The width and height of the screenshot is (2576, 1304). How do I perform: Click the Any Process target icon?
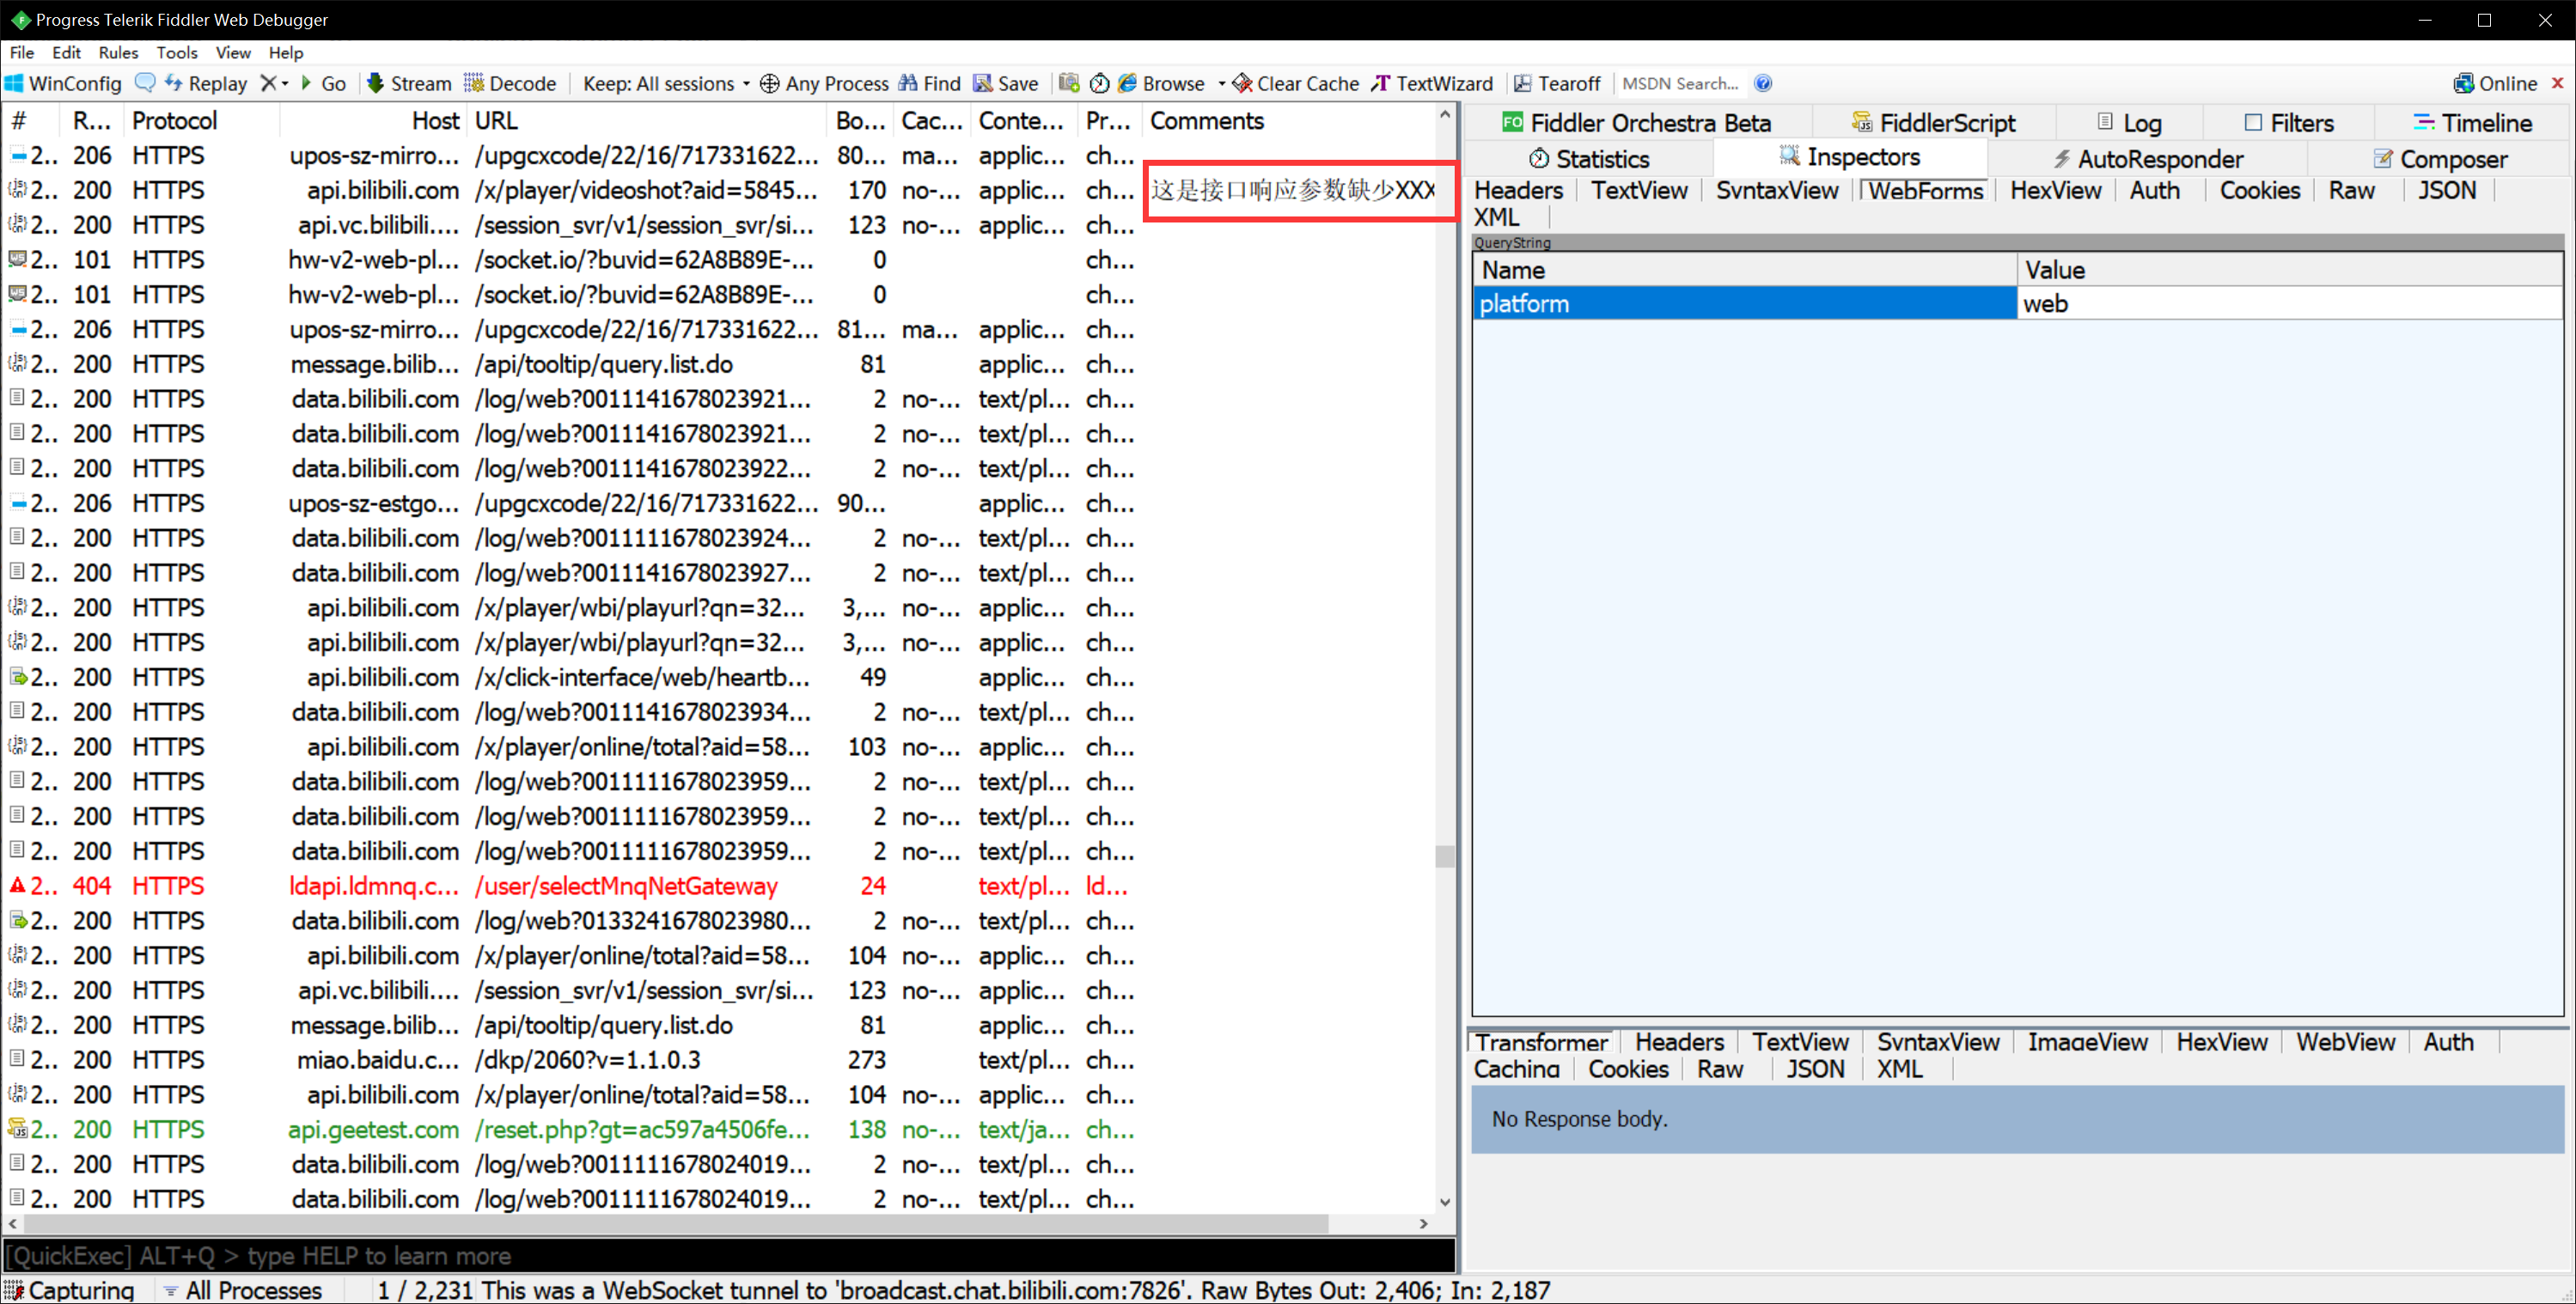tap(769, 84)
